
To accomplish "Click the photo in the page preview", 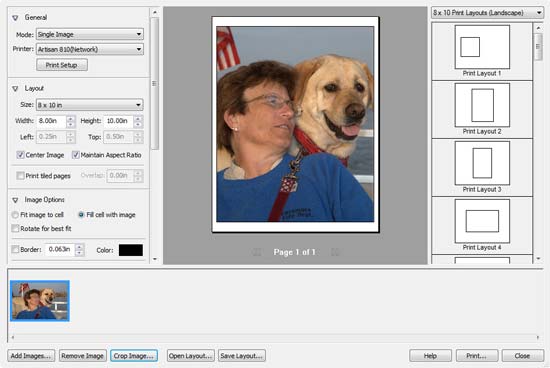I will 295,124.
